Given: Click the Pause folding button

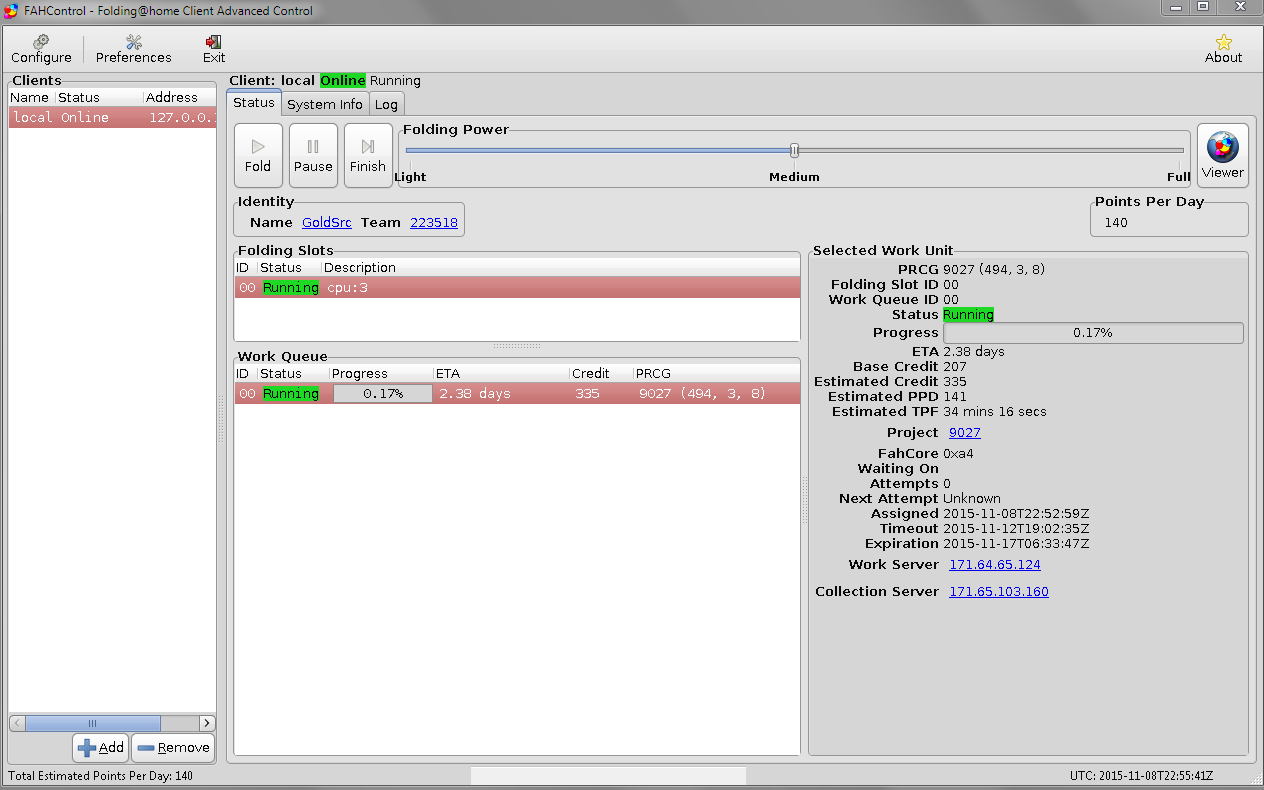Looking at the screenshot, I should click(313, 155).
